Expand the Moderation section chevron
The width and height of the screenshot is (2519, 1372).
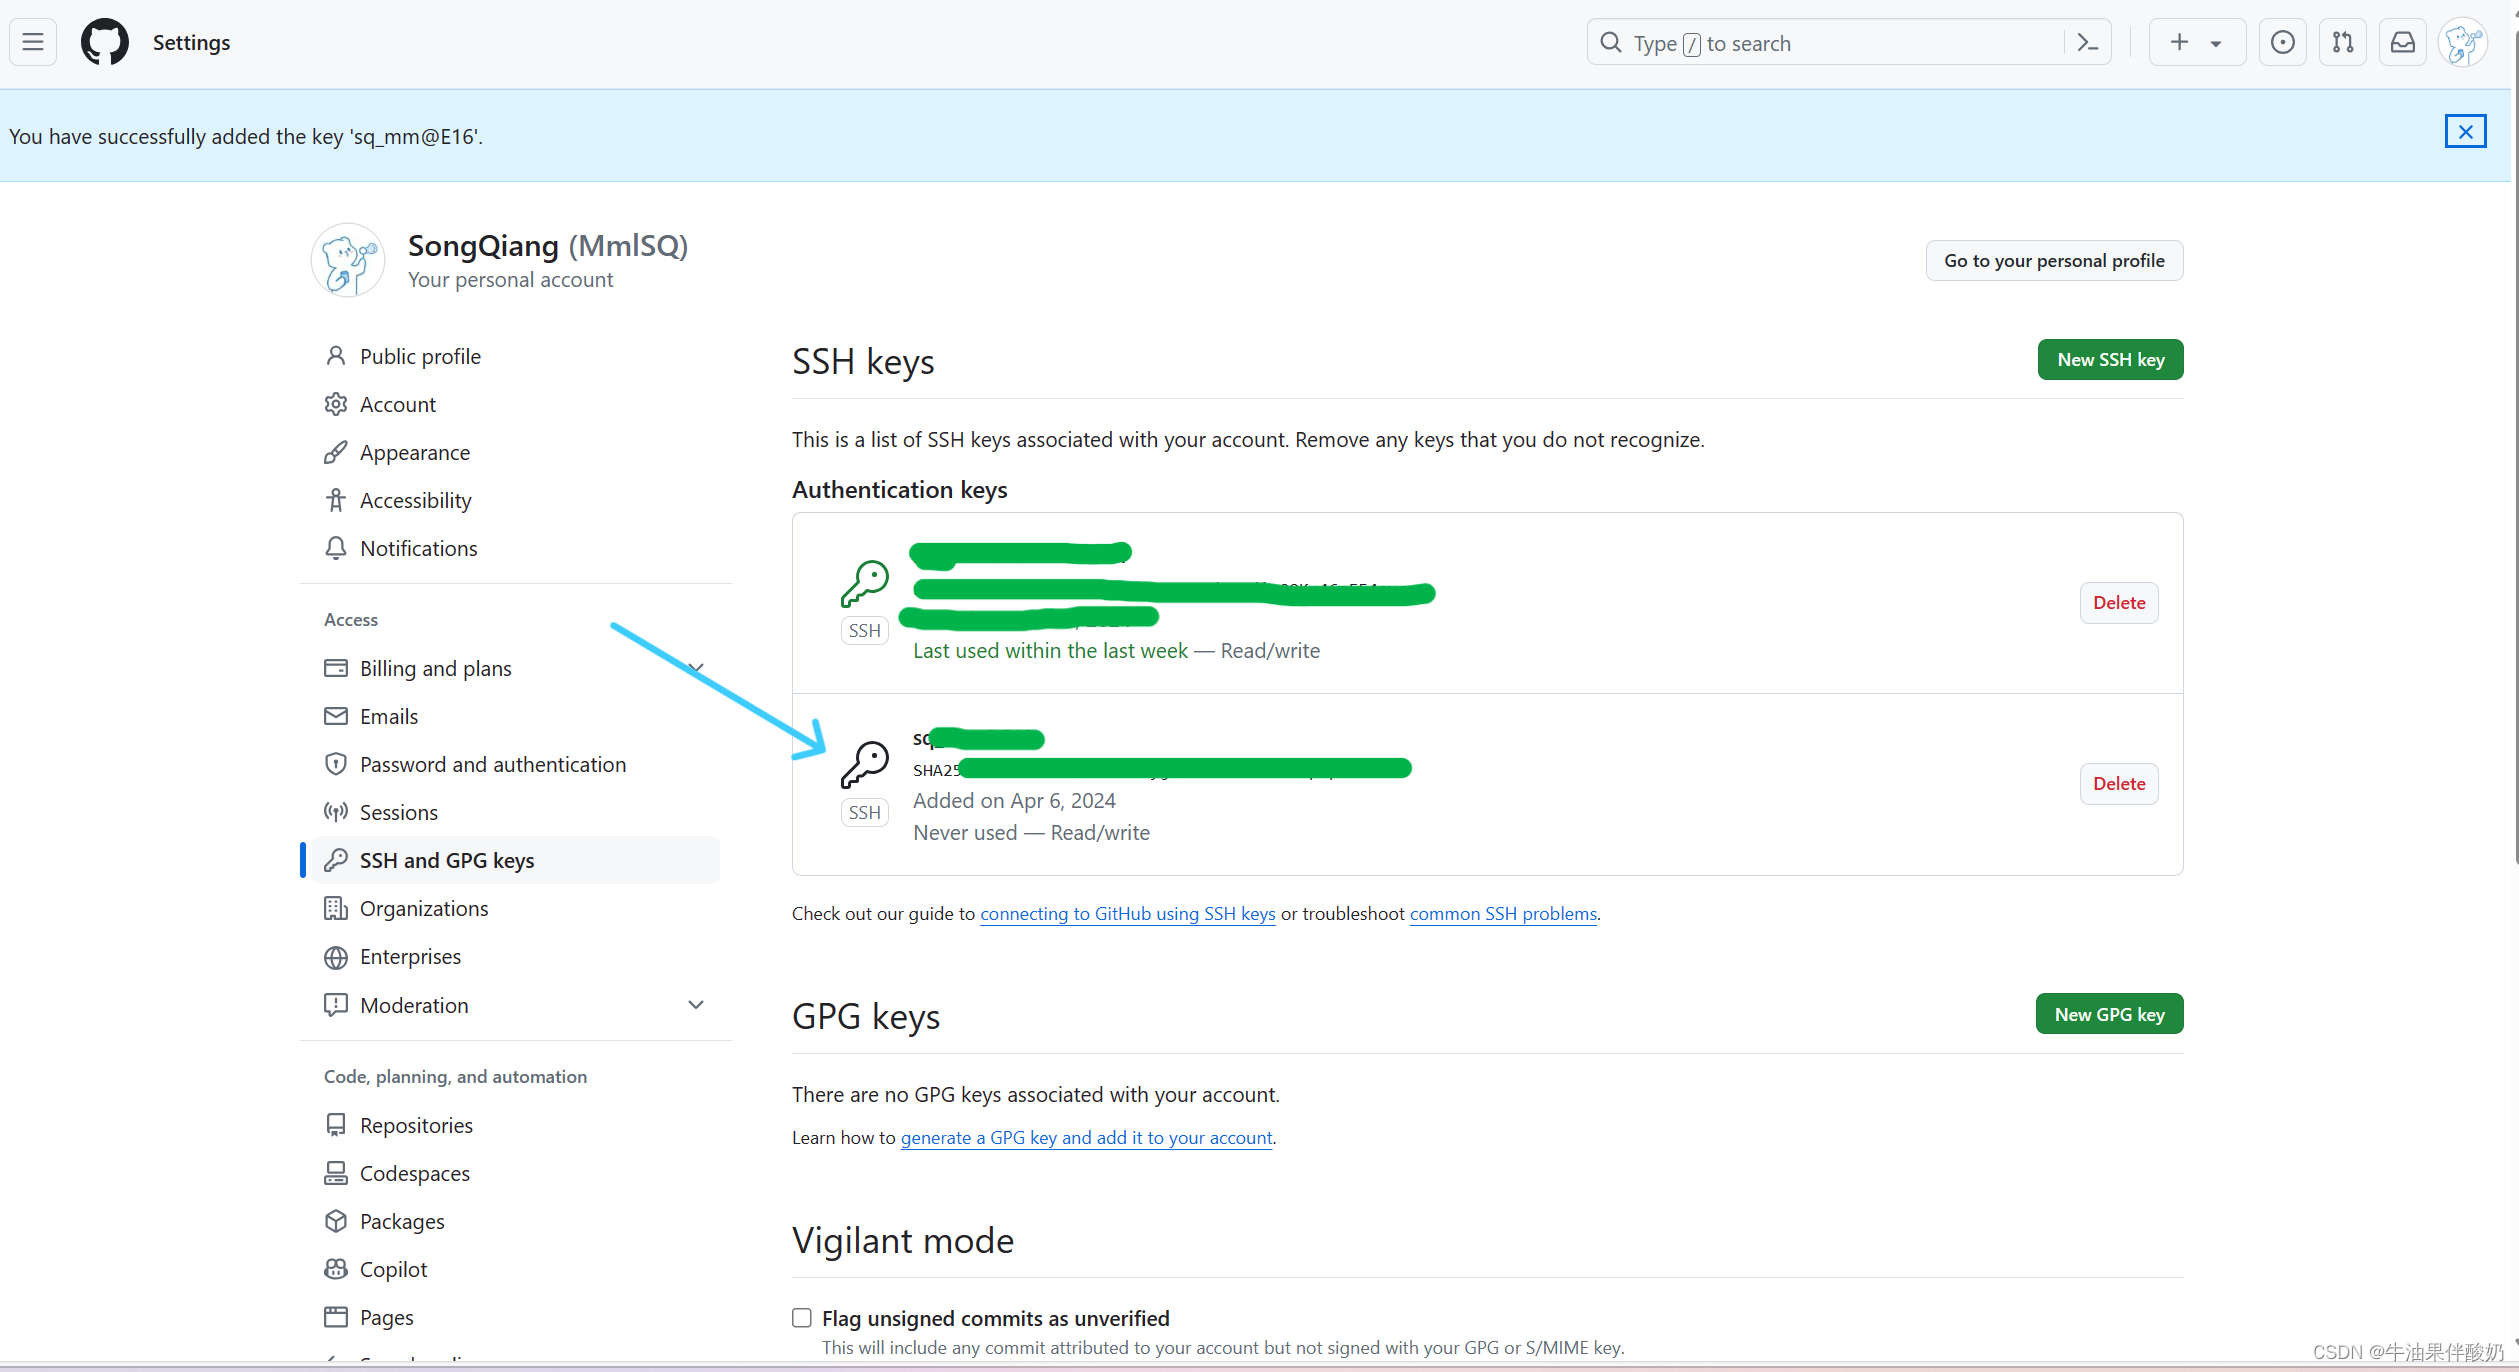pos(696,1004)
